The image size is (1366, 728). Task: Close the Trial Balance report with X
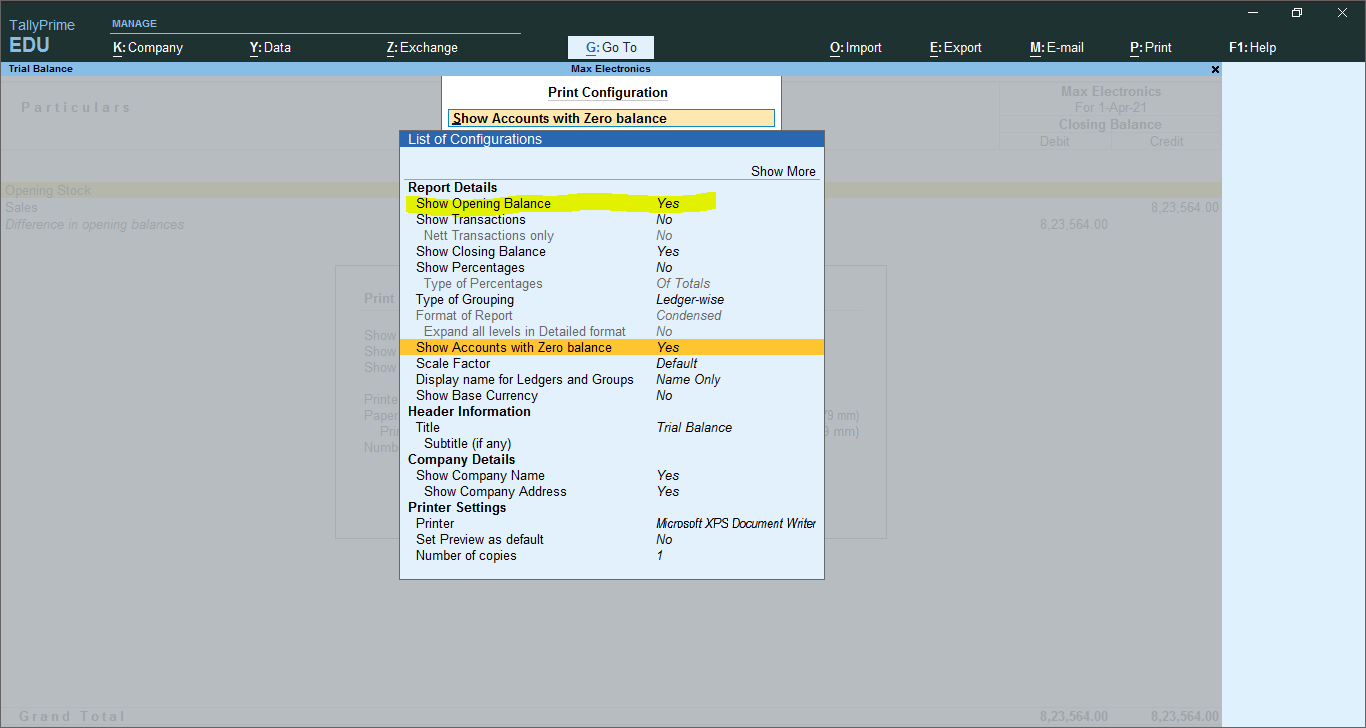tap(1215, 70)
